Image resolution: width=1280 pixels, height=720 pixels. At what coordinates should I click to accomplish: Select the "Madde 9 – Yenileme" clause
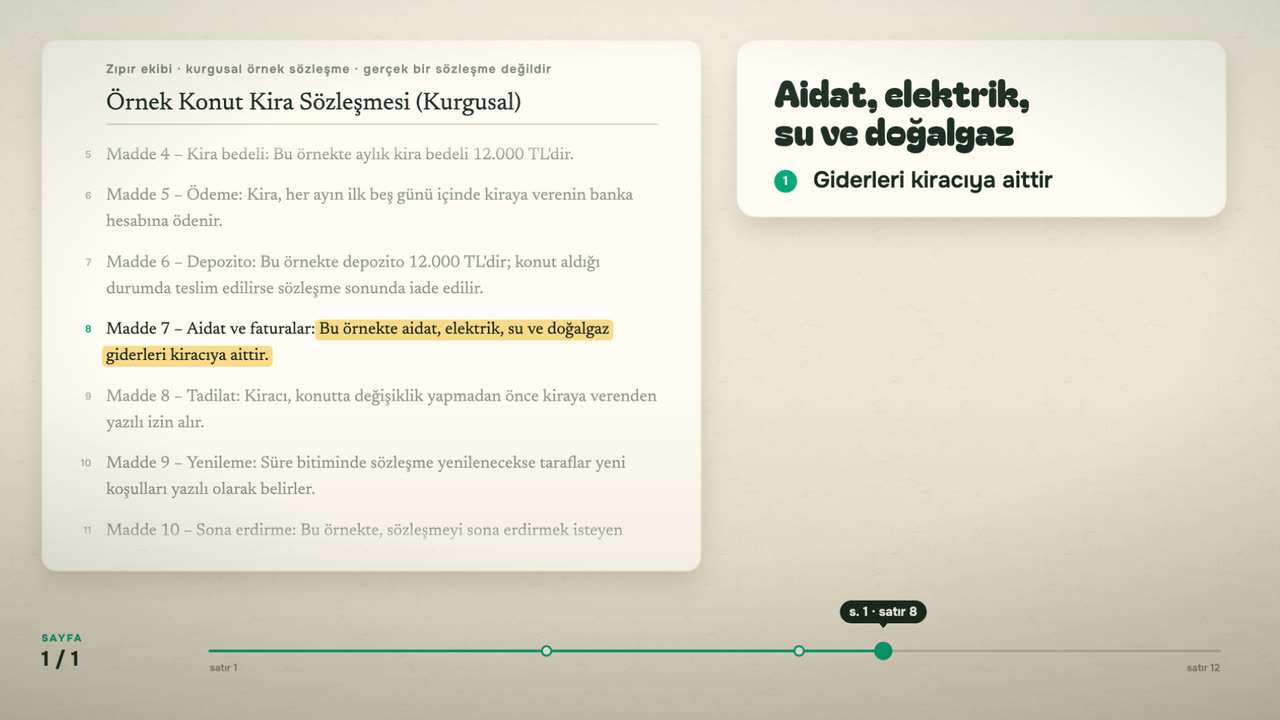pyautogui.click(x=366, y=476)
